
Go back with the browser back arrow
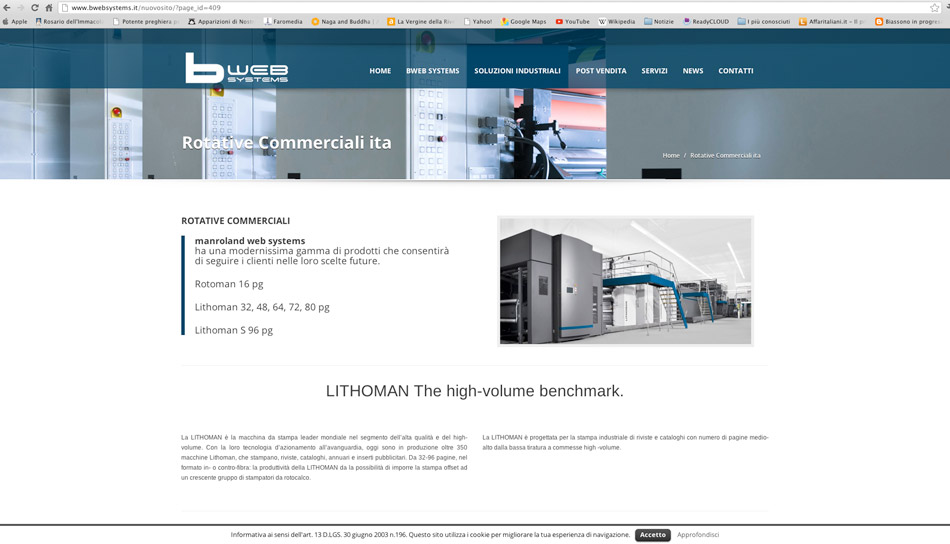click(7, 8)
